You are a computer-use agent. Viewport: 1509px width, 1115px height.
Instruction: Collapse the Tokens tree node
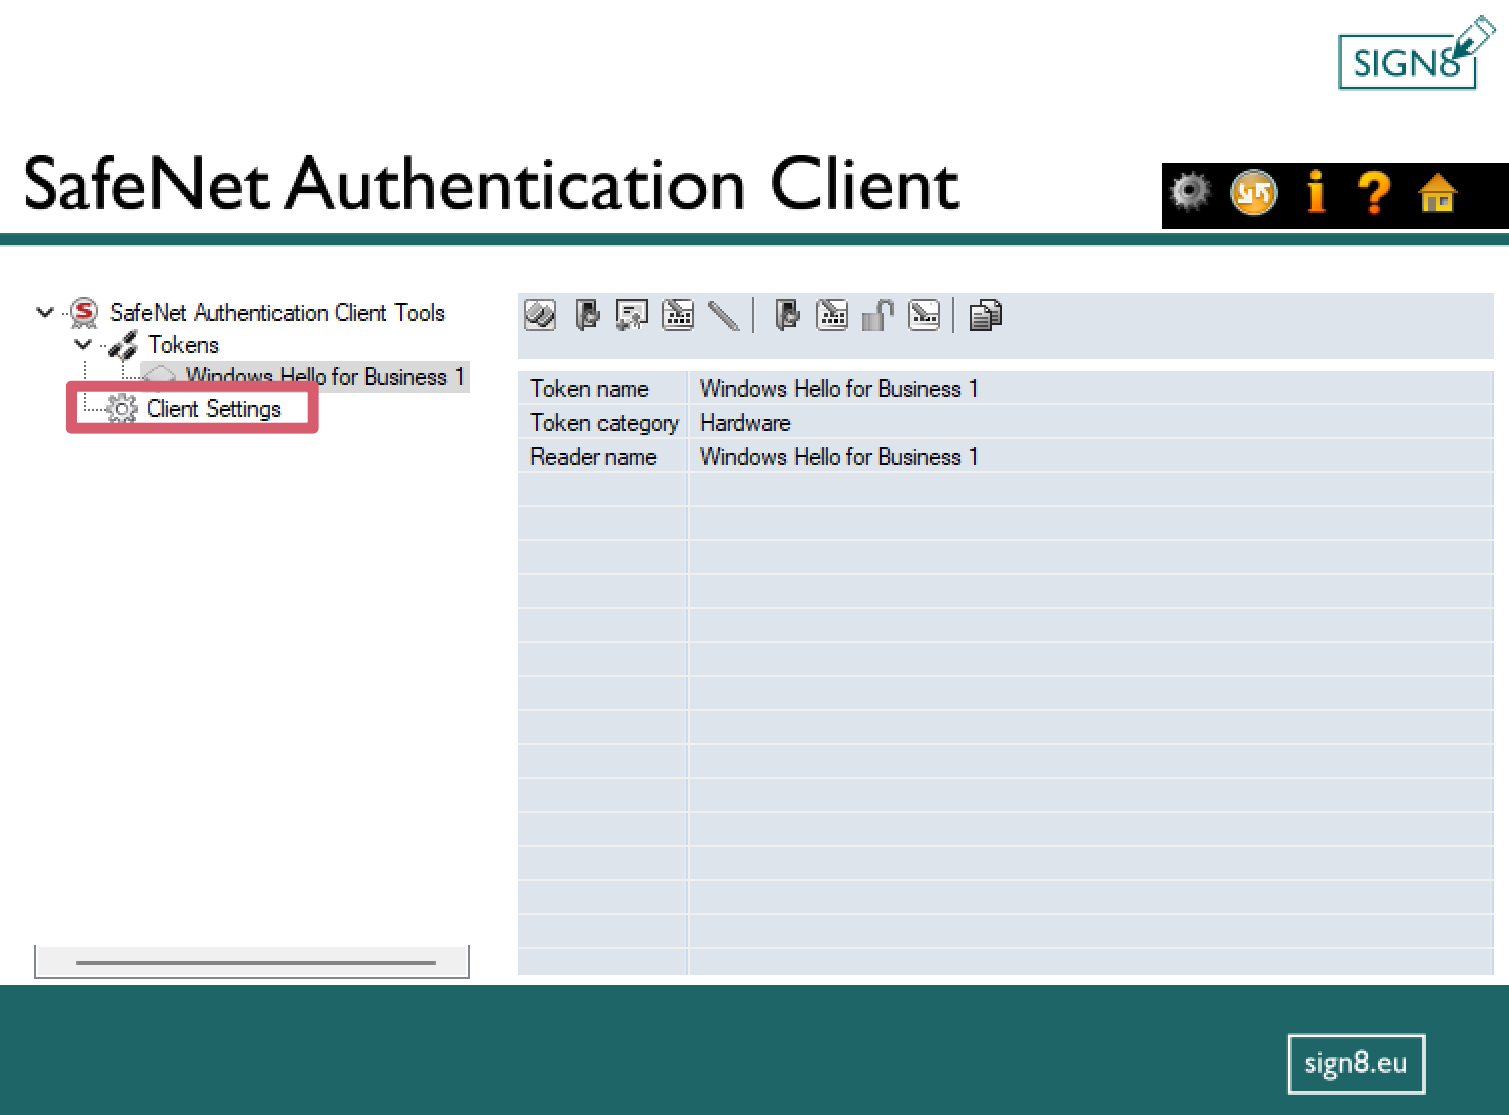coord(83,344)
